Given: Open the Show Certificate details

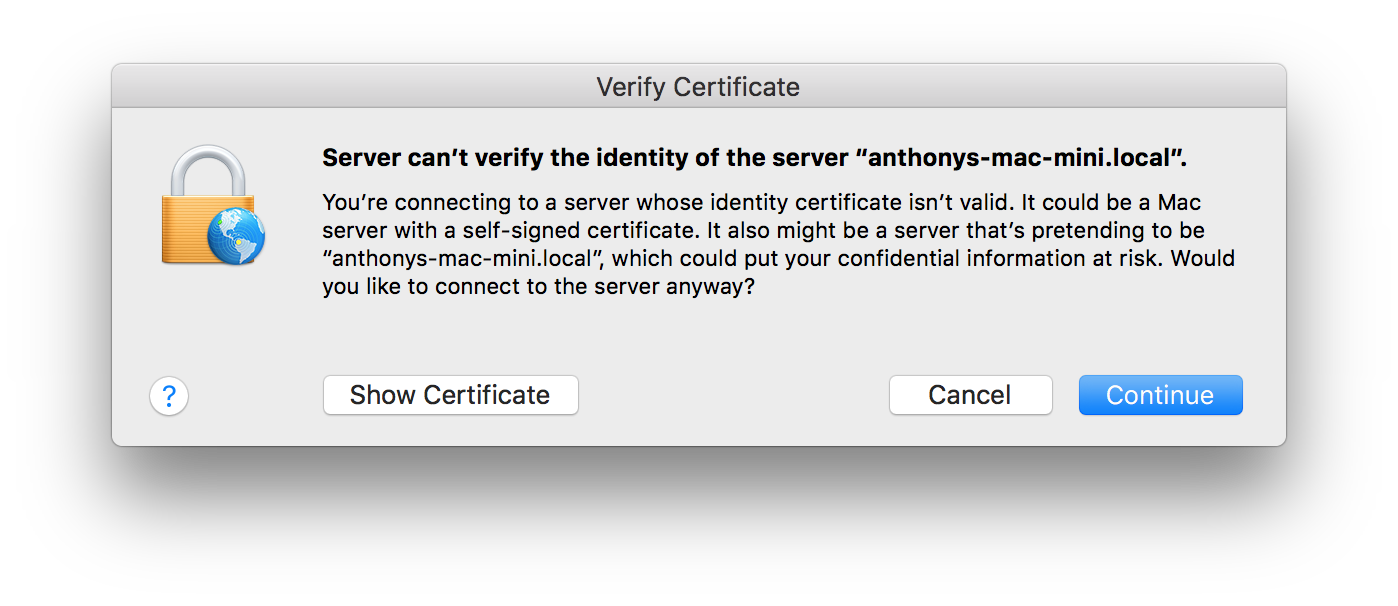Looking at the screenshot, I should 450,395.
